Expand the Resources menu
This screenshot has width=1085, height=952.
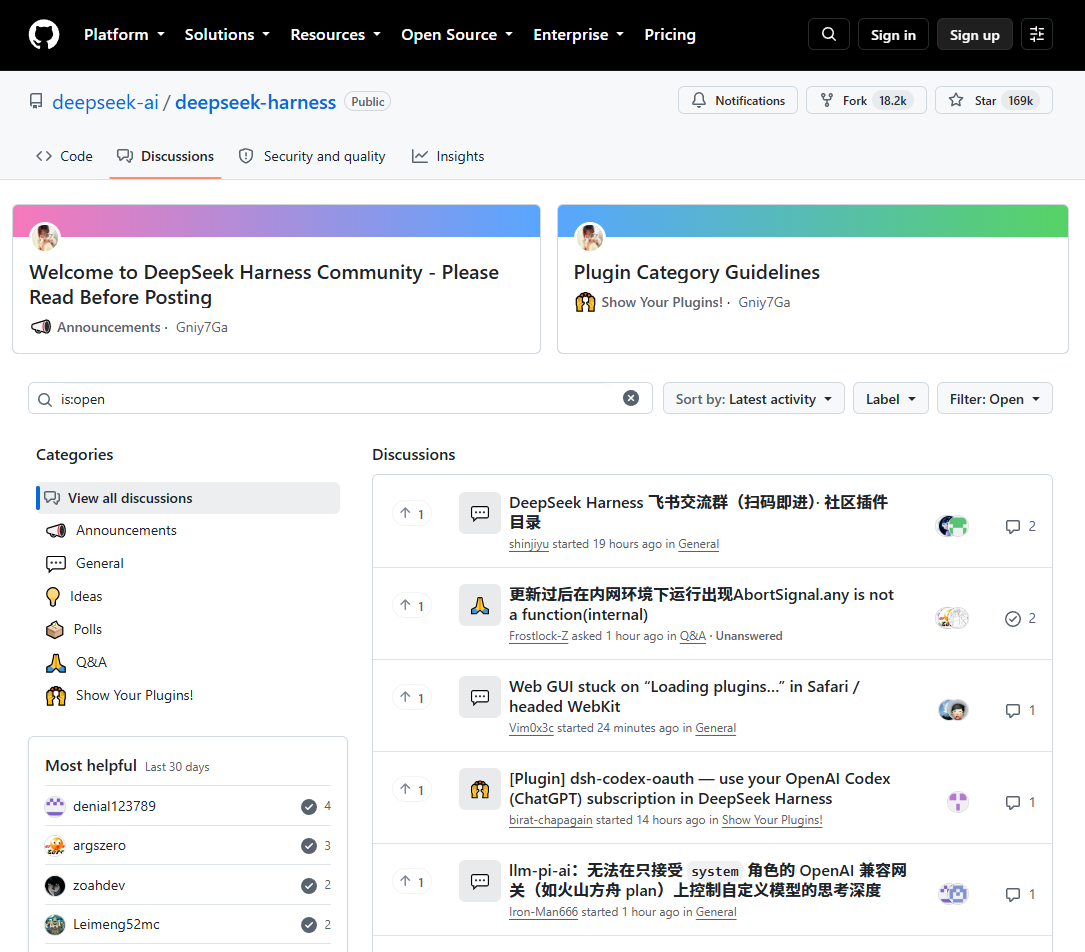coord(335,35)
